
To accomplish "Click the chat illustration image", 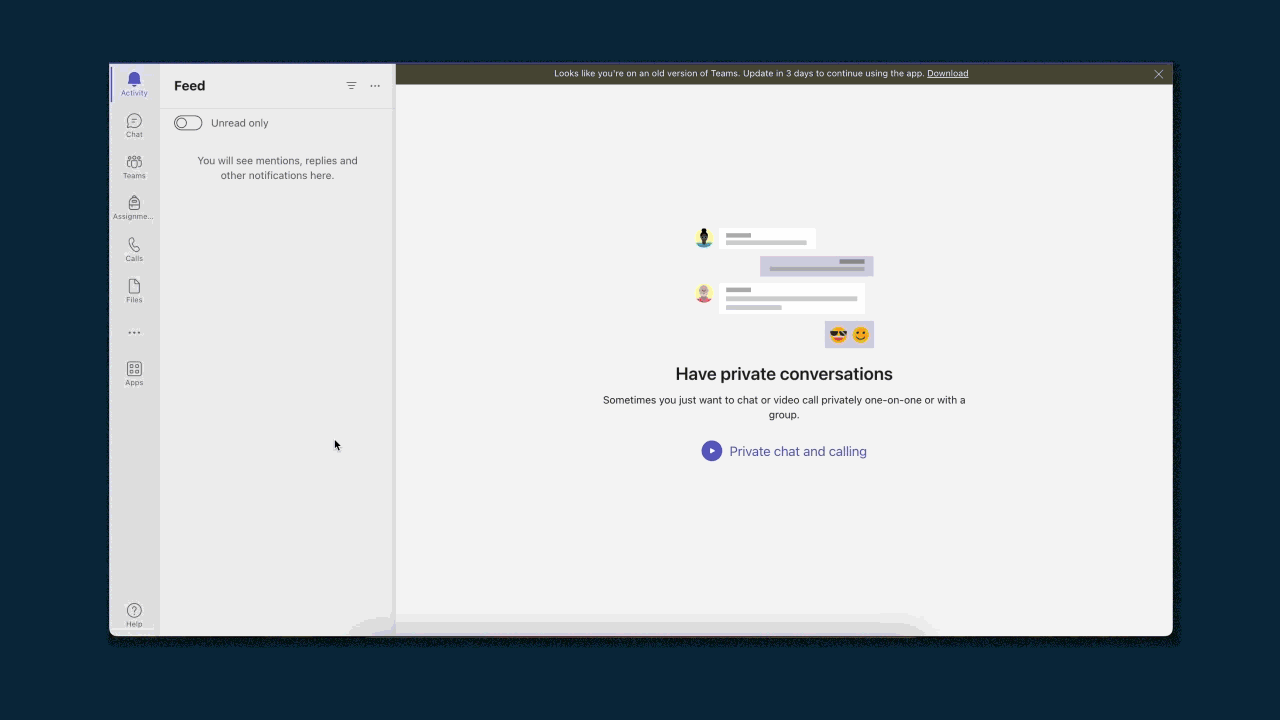I will (x=784, y=288).
